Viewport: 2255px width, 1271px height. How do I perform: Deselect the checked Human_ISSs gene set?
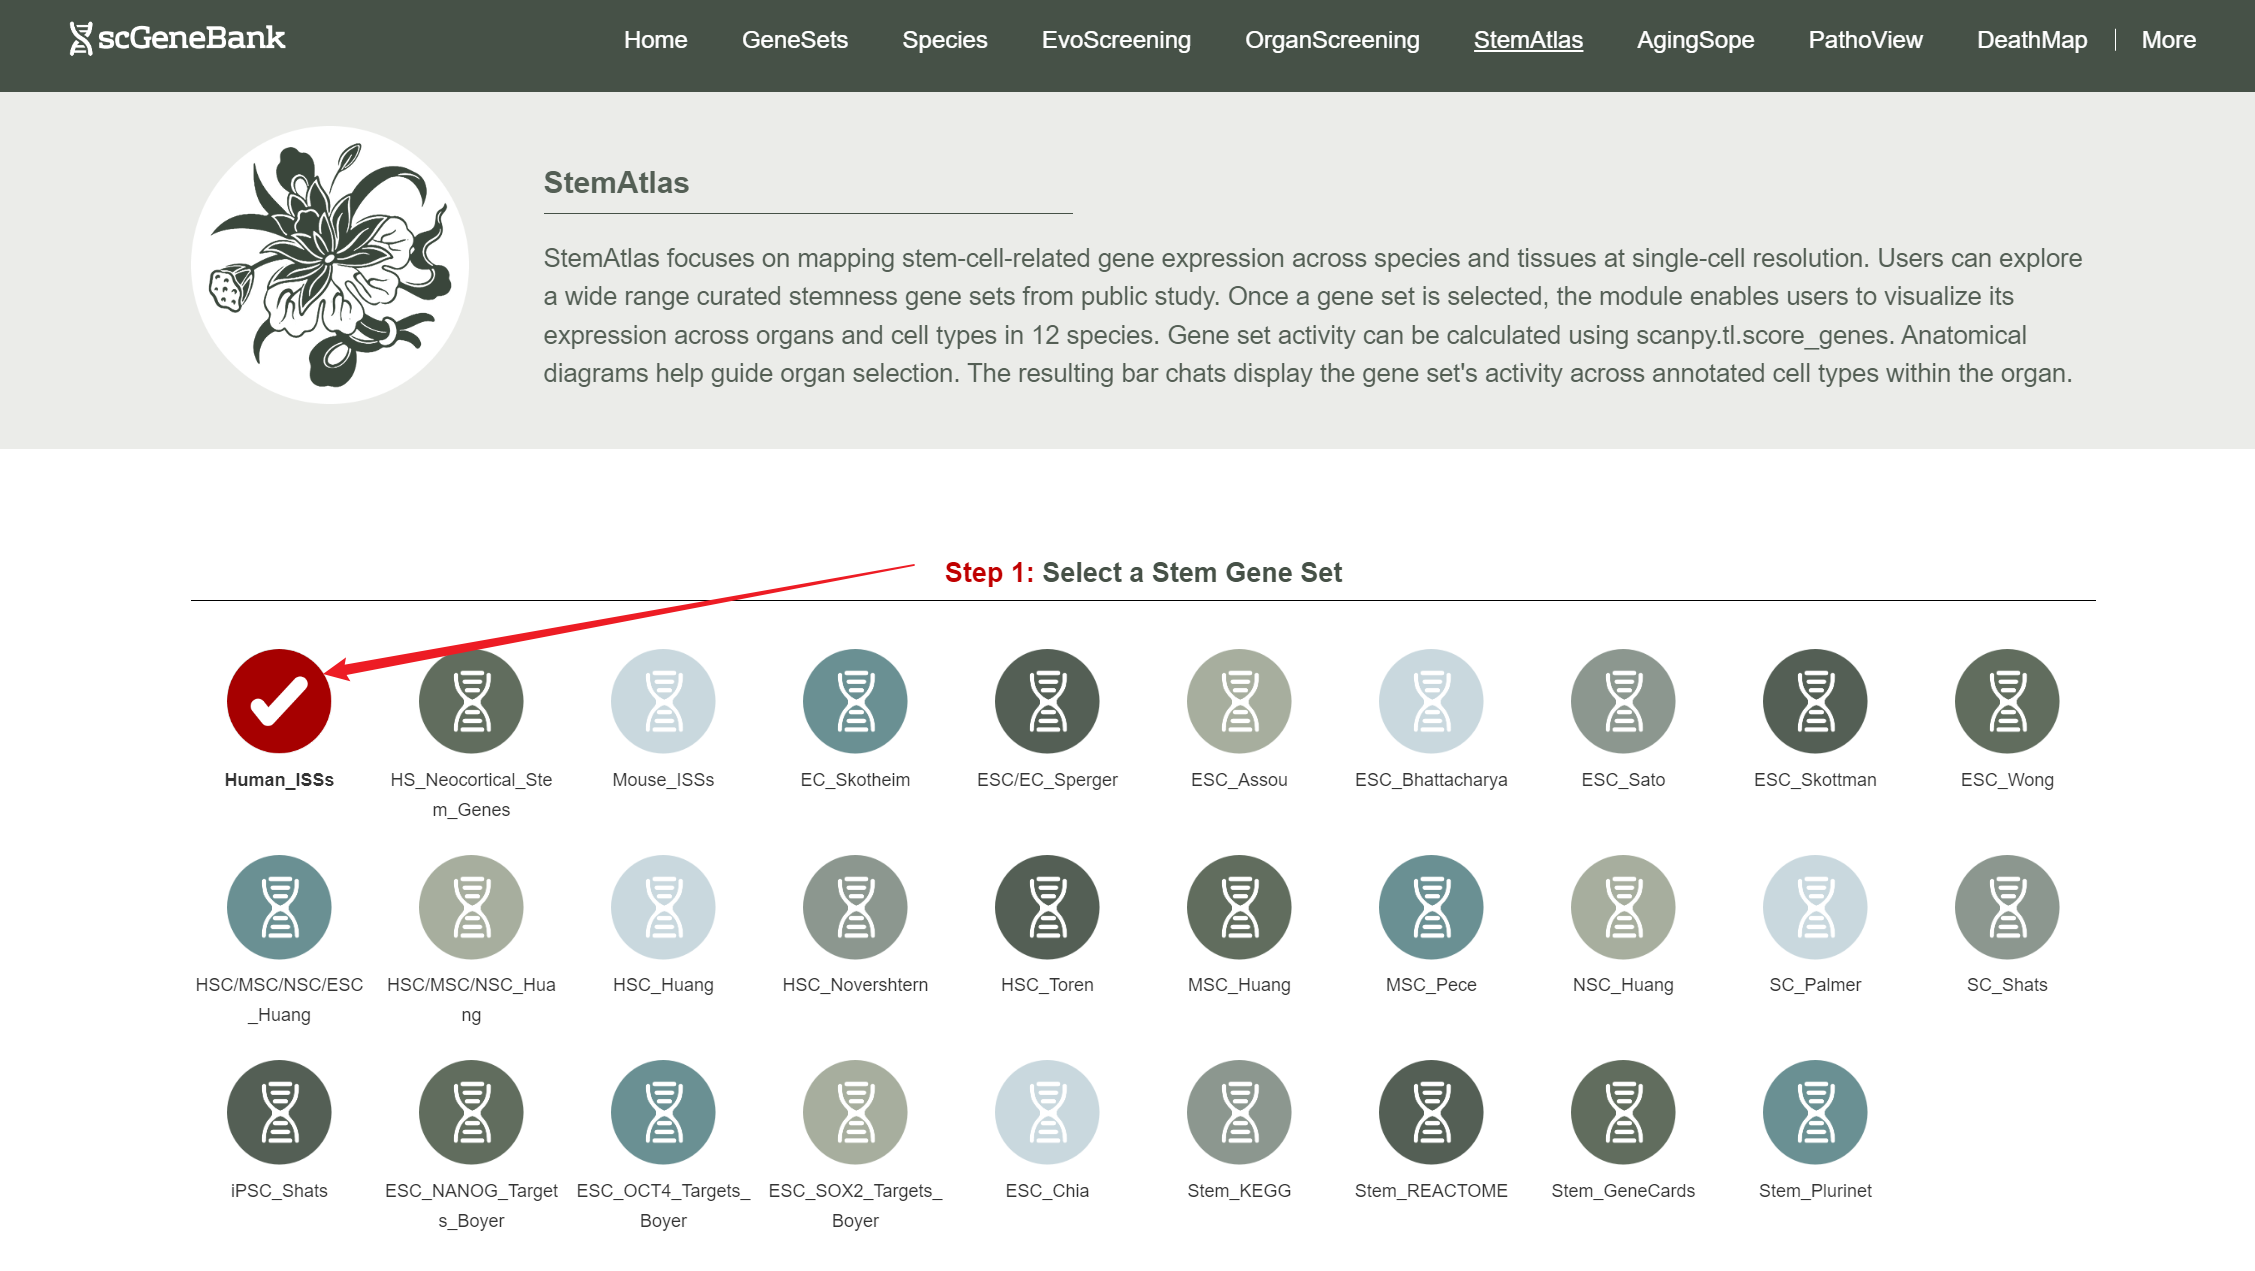pos(279,701)
